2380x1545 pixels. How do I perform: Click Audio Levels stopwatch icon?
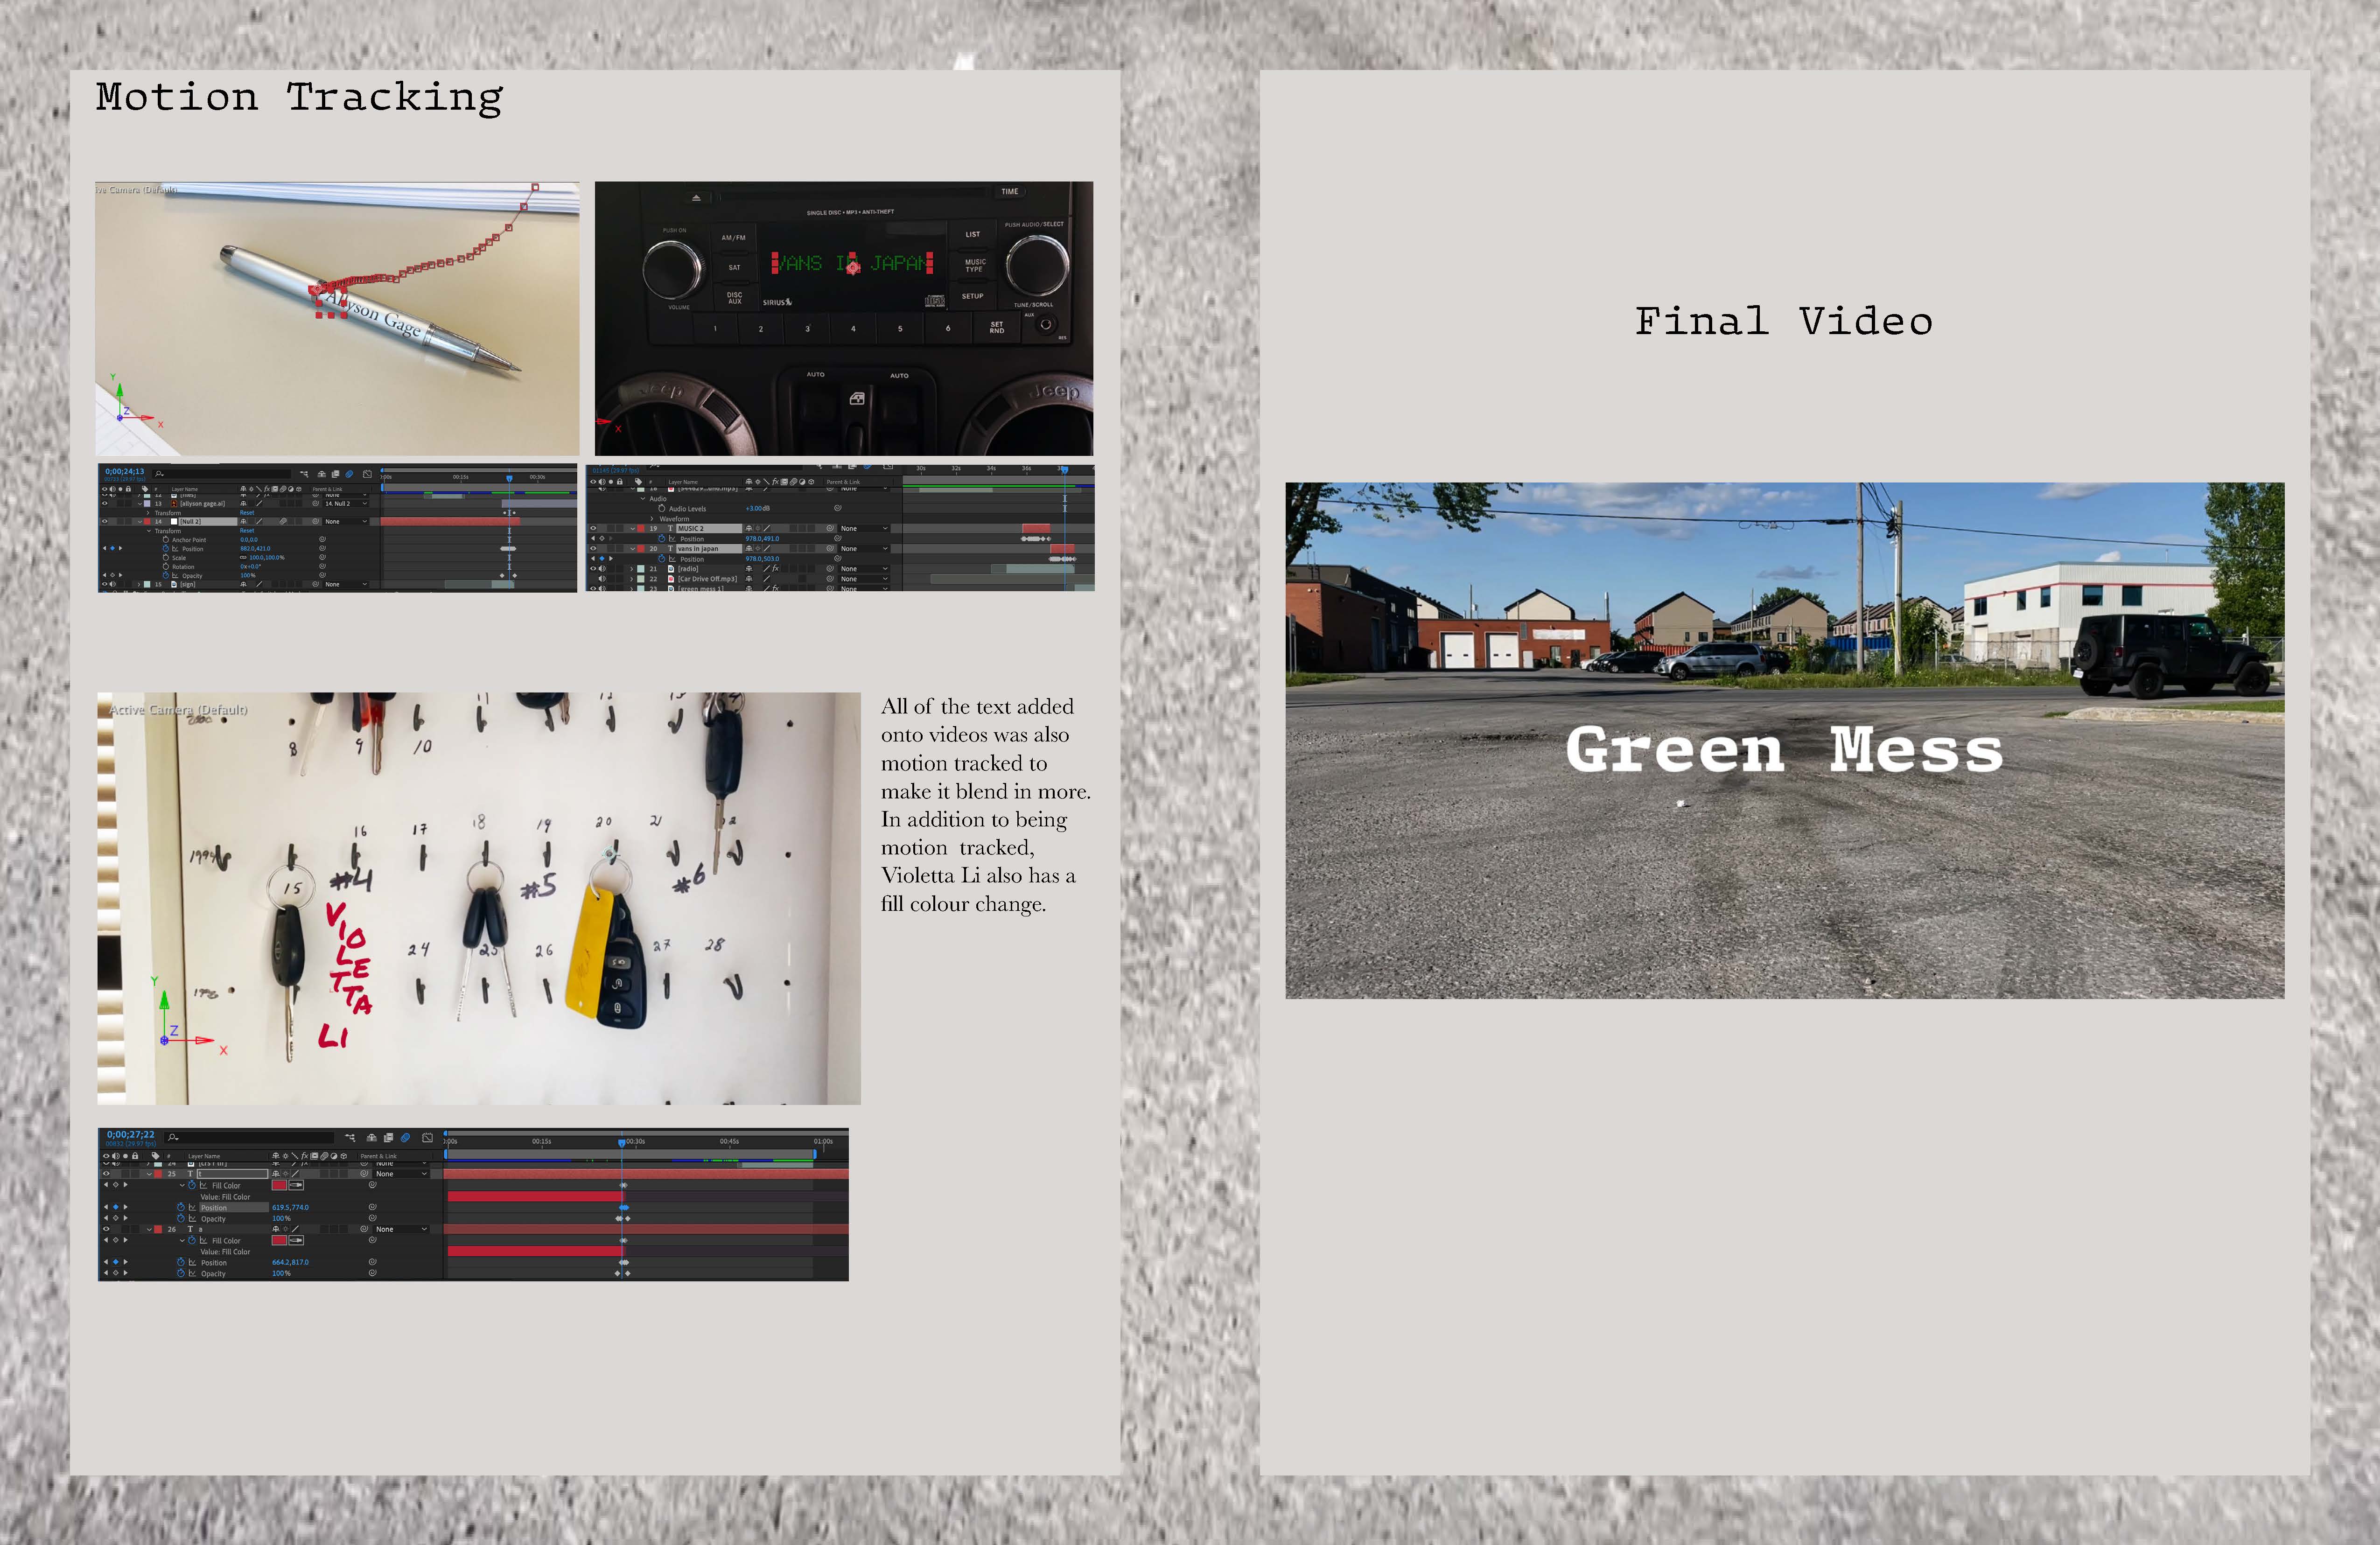click(662, 509)
